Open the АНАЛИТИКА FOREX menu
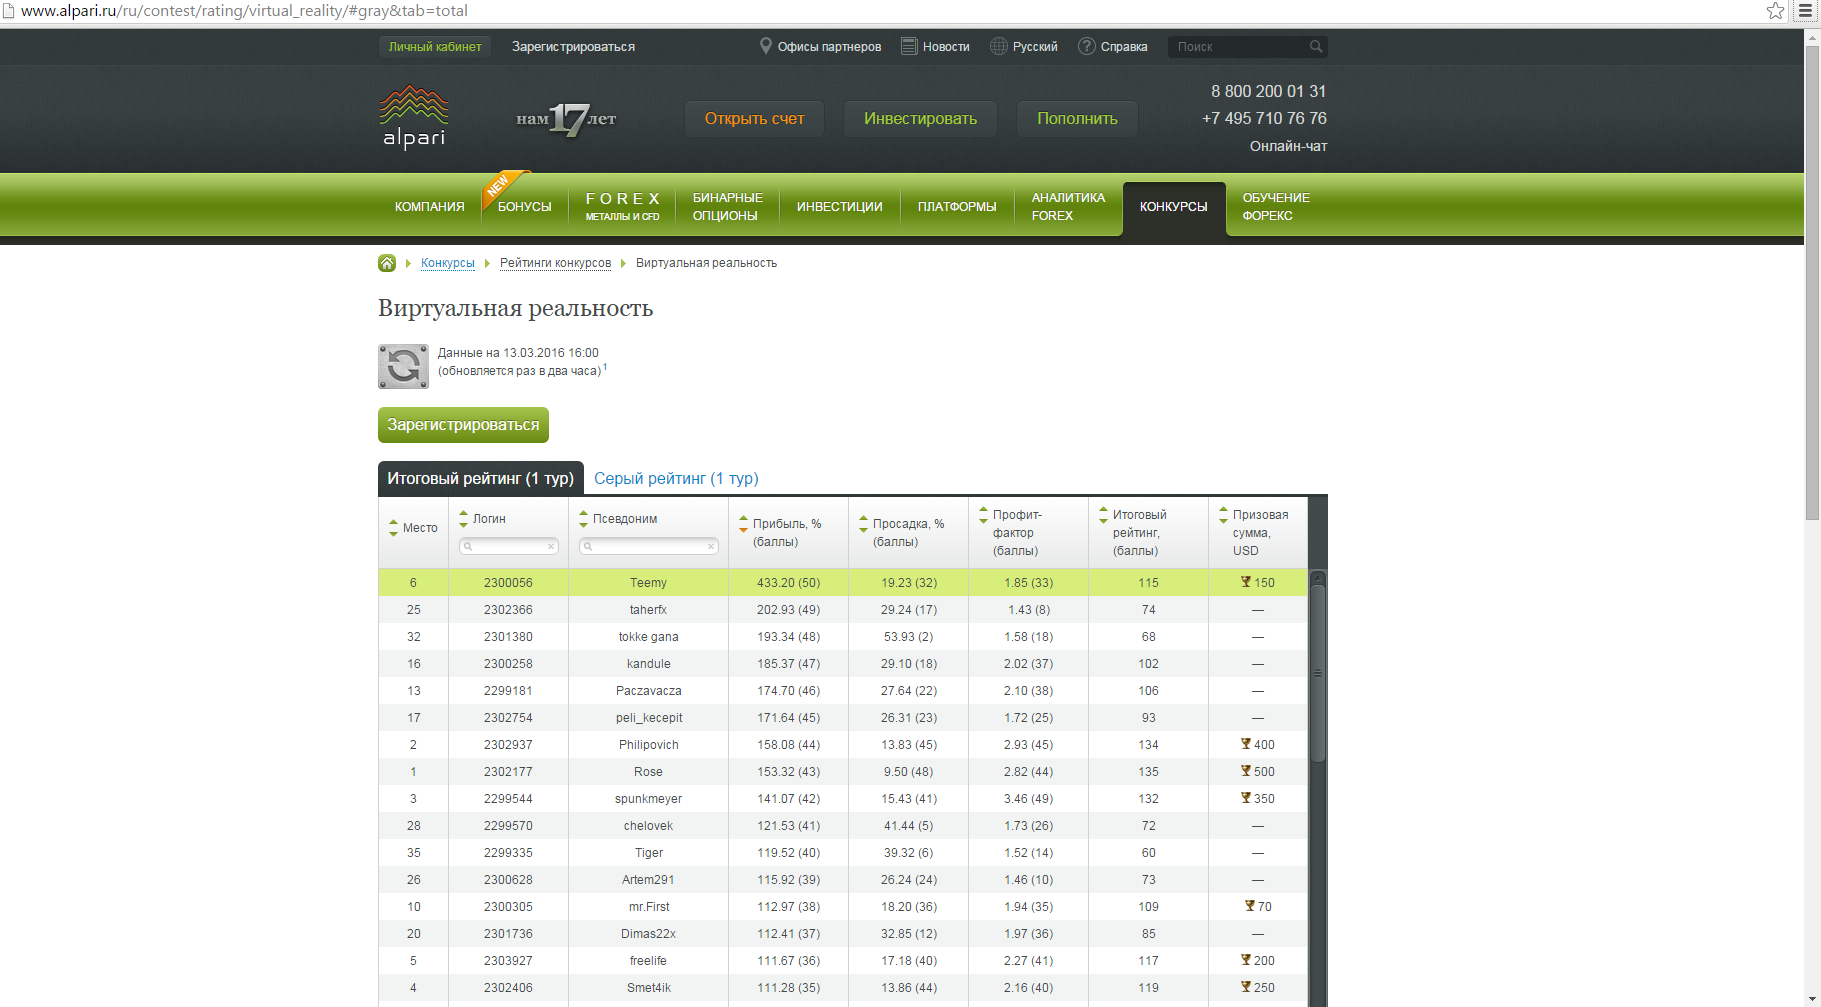Viewport: 1821px width, 1007px height. (1068, 206)
